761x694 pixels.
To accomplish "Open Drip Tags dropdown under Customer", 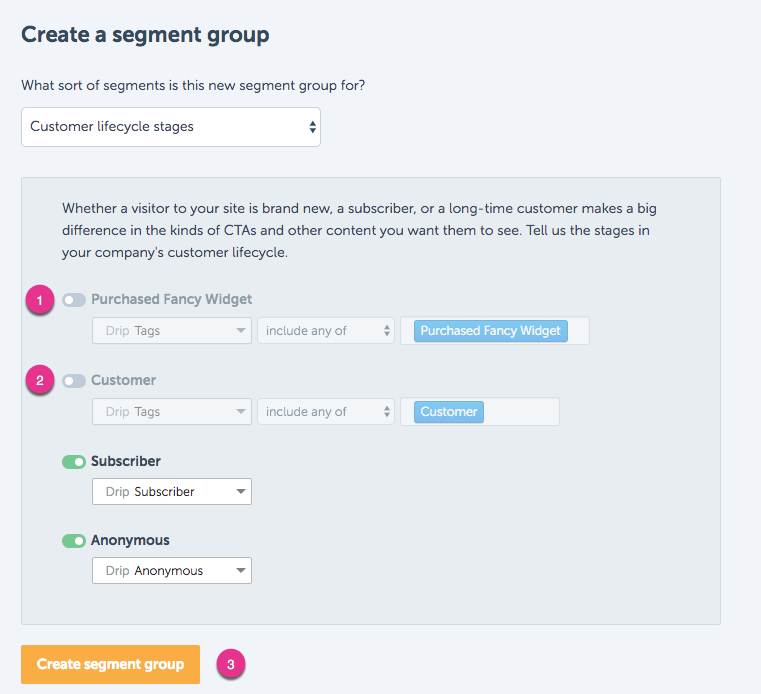I will [172, 412].
